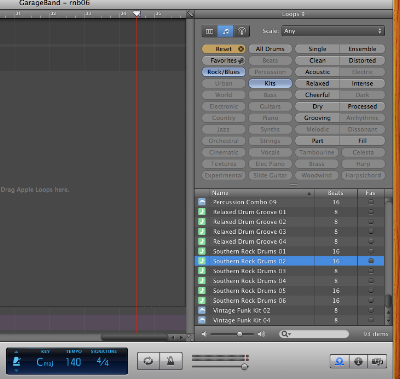Click the 4/4 time signature

(x=103, y=362)
